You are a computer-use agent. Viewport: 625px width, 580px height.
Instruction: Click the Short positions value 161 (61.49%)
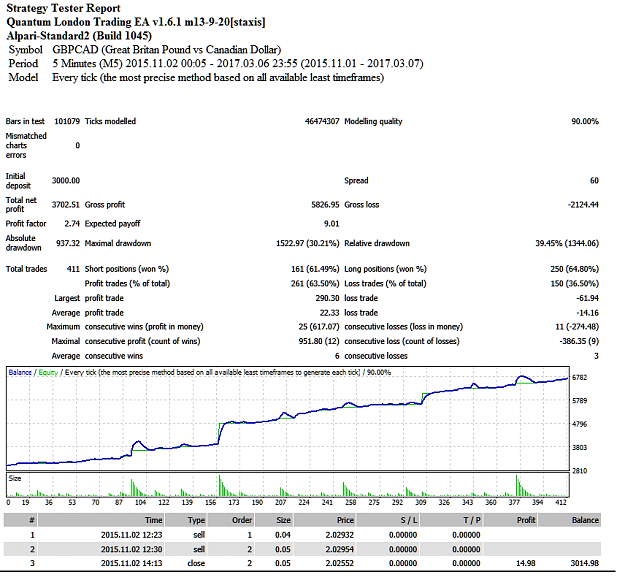[315, 269]
